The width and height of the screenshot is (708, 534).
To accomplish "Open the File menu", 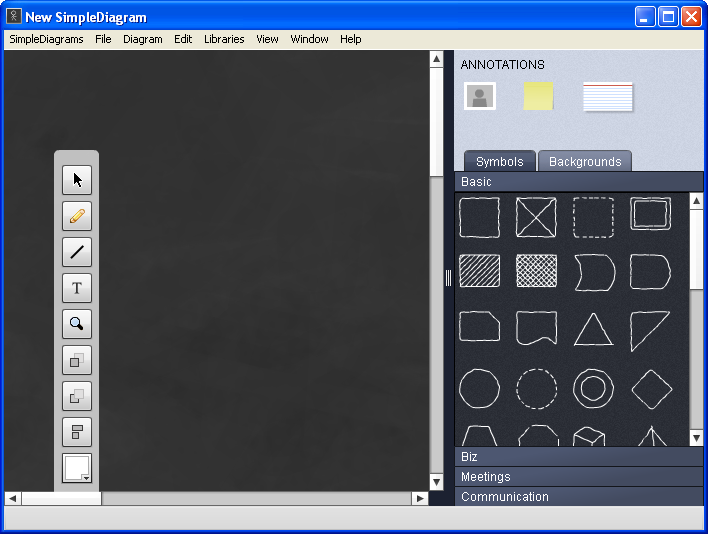I will tap(103, 39).
